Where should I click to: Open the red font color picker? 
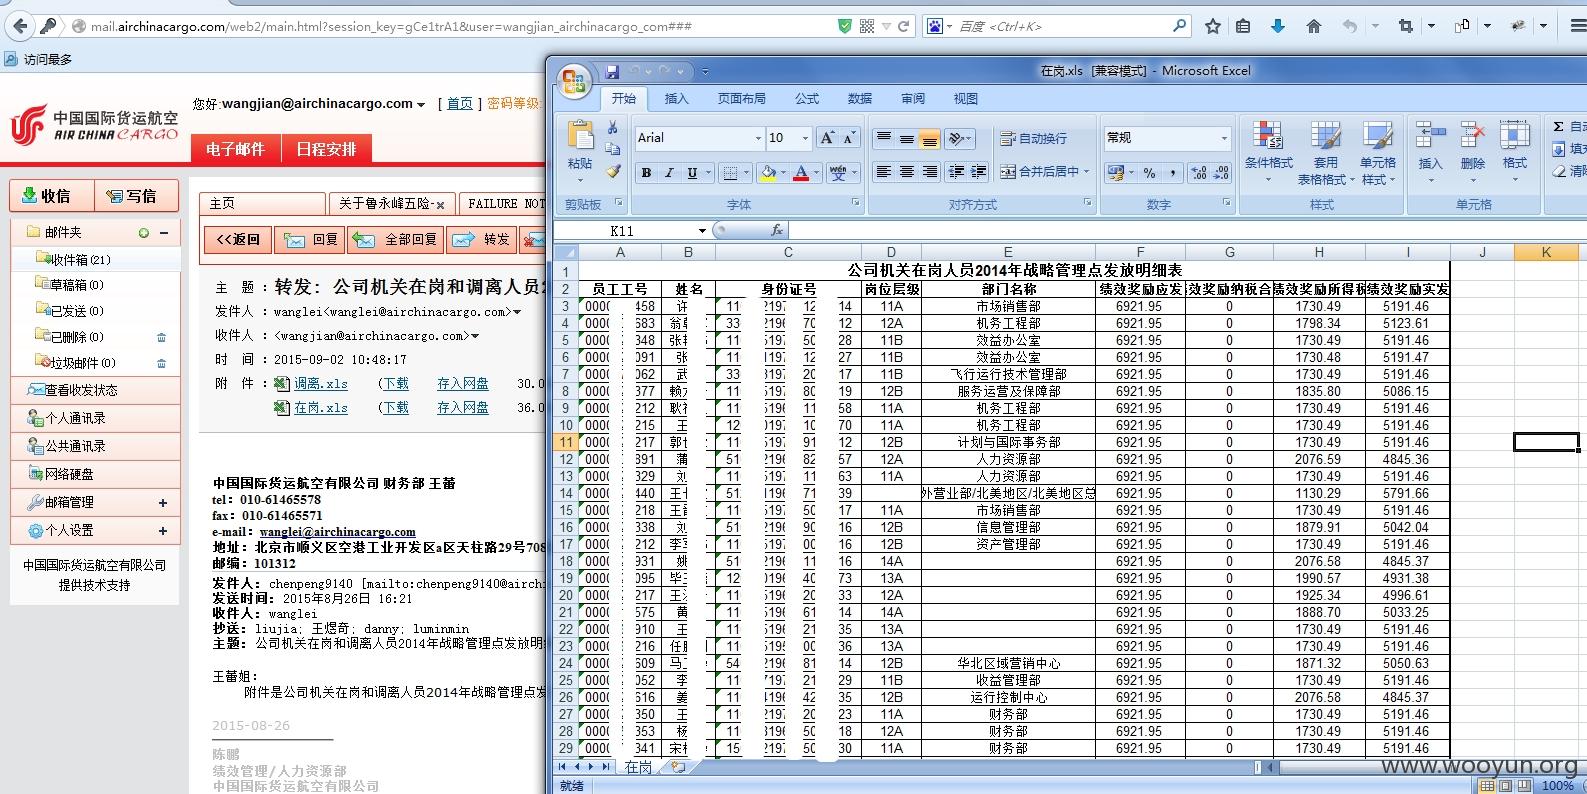tap(800, 173)
